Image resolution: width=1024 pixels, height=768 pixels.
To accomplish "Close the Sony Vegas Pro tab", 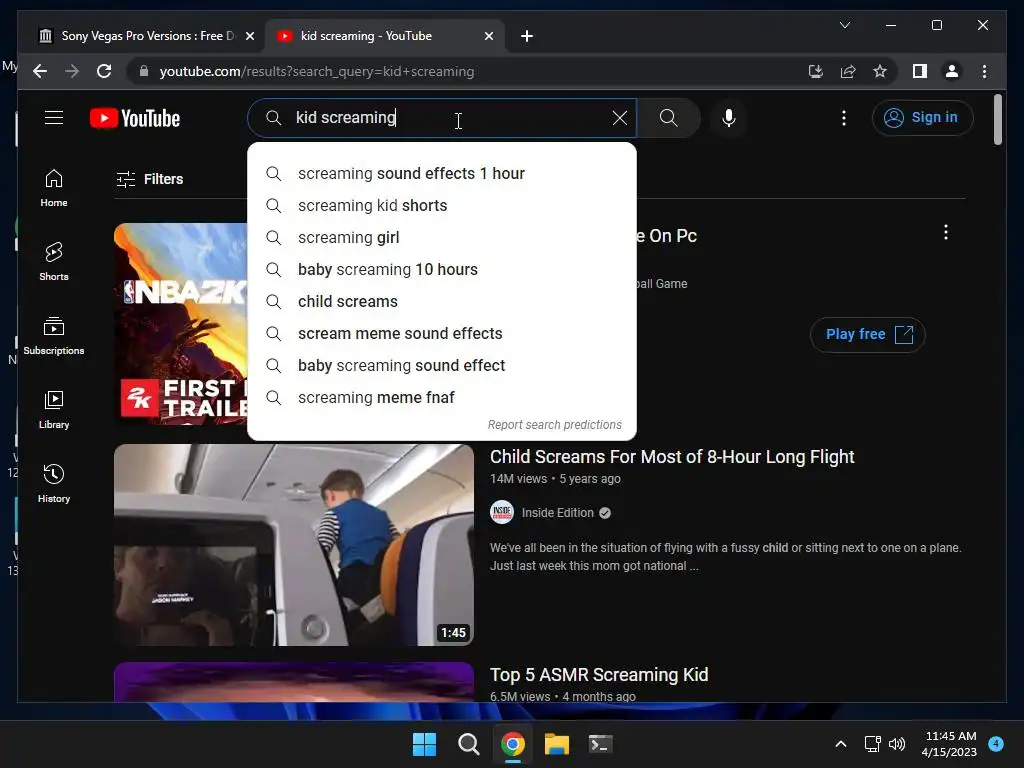I will [x=249, y=36].
